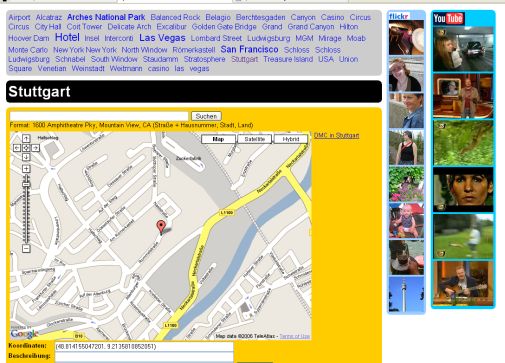Click the center map recenter icon
The image size is (505, 363).
pyautogui.click(x=26, y=148)
